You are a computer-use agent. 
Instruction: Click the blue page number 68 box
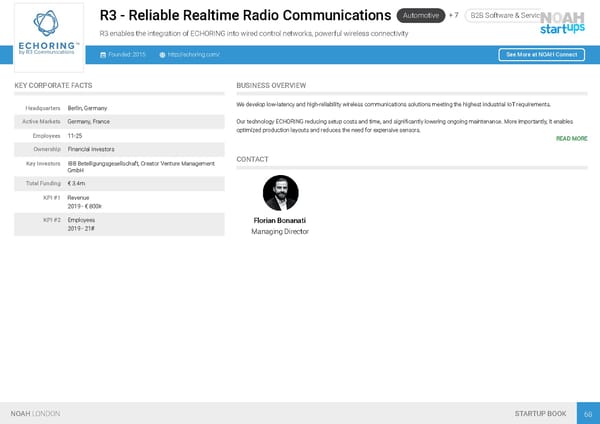588,413
